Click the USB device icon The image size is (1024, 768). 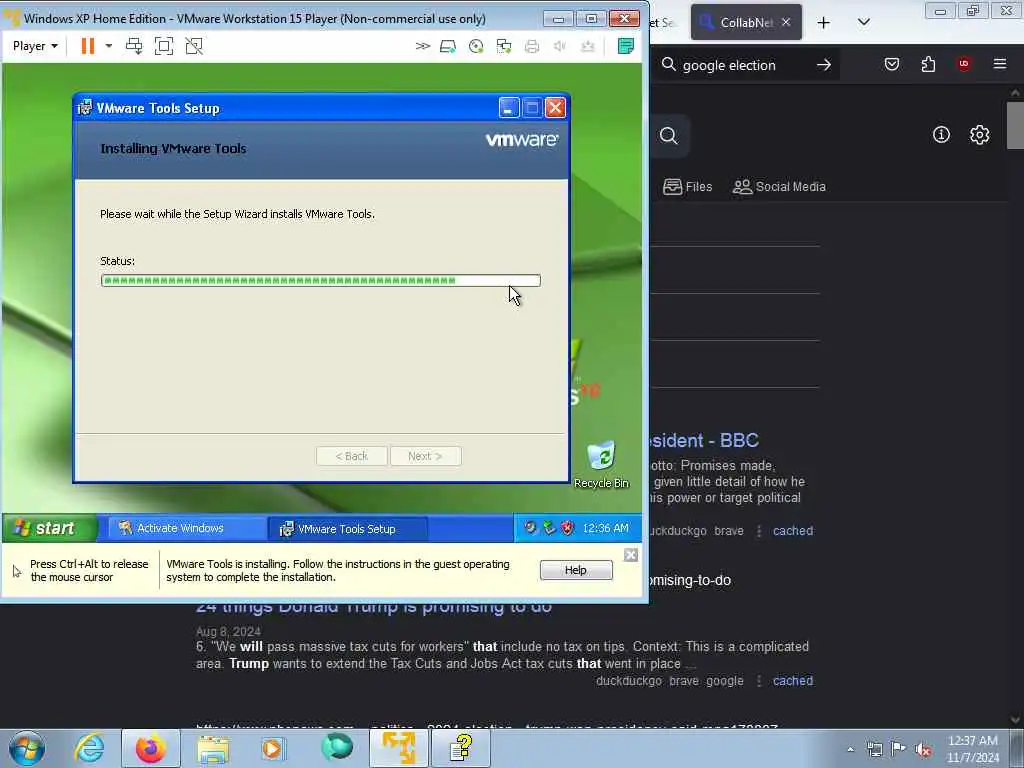[x=588, y=46]
